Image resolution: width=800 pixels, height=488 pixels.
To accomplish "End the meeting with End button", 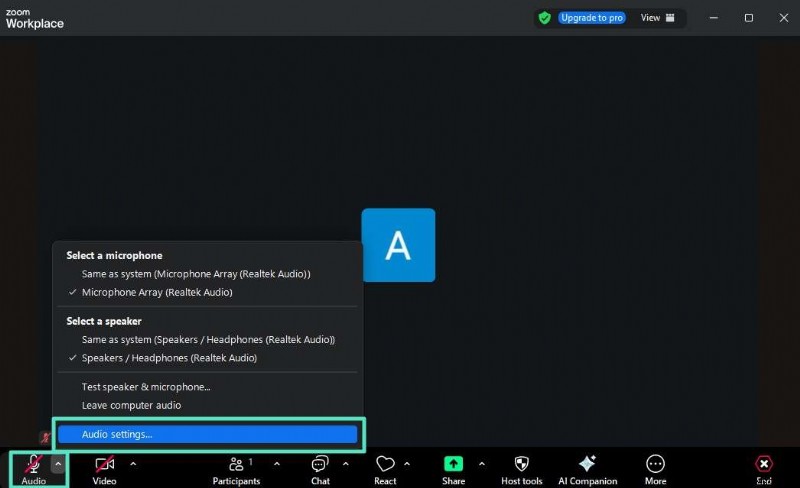I will coord(763,468).
